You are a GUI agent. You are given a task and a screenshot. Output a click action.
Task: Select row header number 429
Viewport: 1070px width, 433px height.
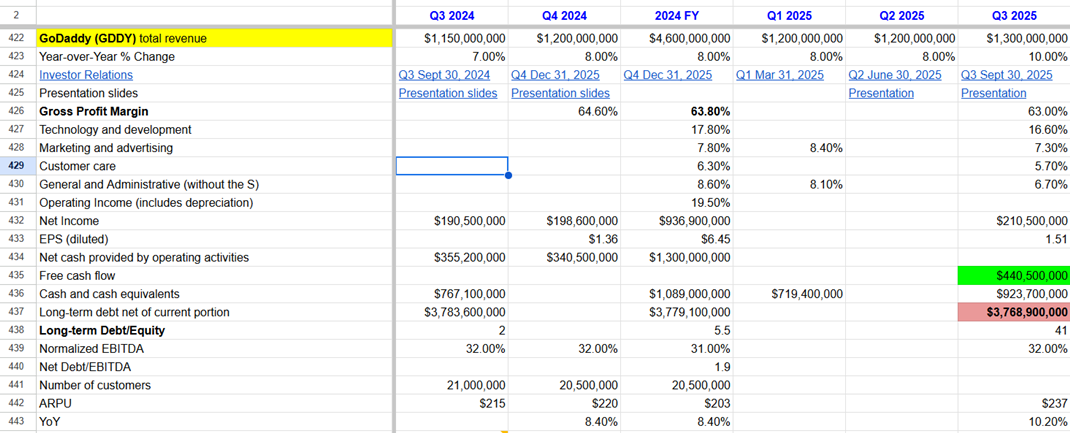17,166
